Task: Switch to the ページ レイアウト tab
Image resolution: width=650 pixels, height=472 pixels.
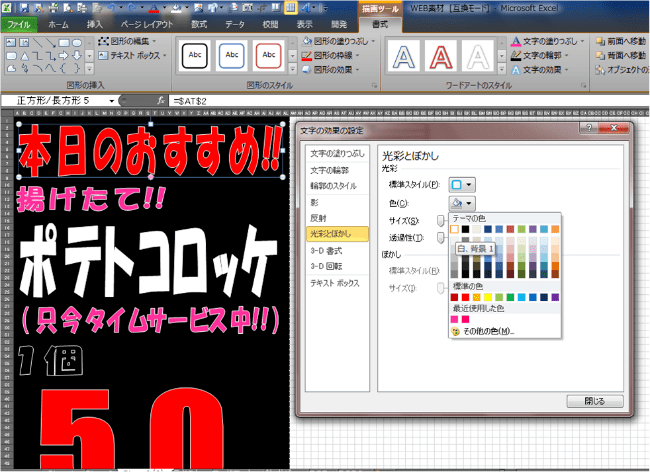Action: click(x=147, y=24)
